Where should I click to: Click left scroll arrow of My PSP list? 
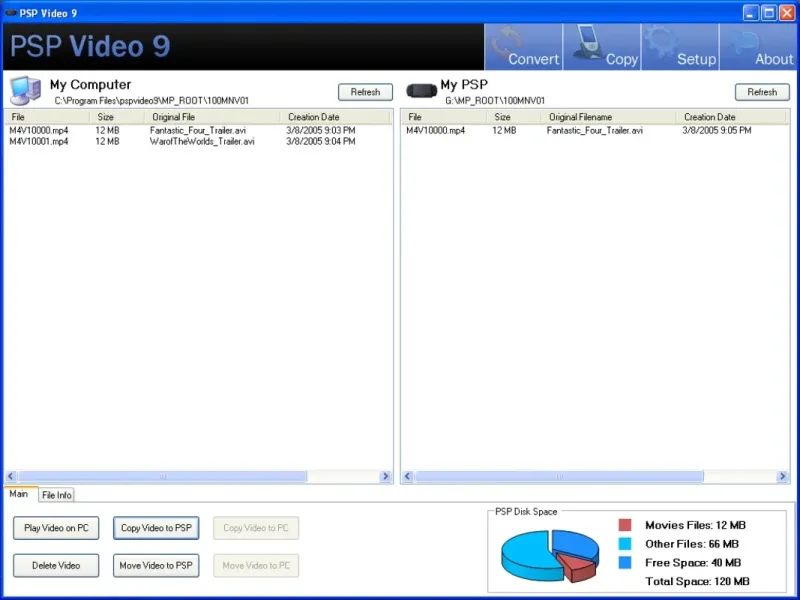408,477
